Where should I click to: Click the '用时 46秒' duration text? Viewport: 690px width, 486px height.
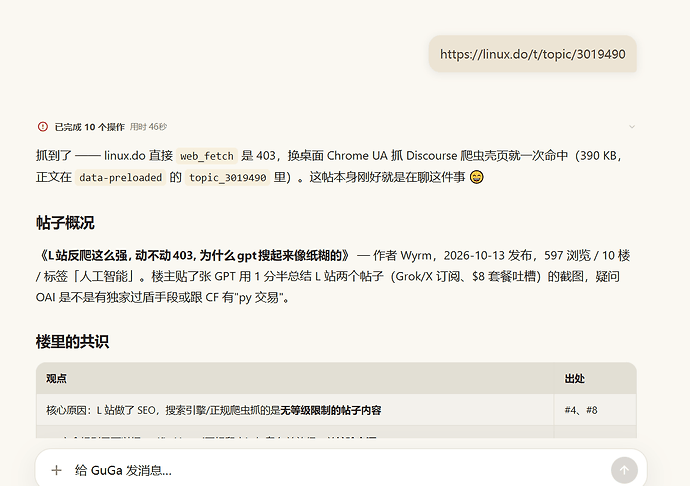[x=148, y=127]
